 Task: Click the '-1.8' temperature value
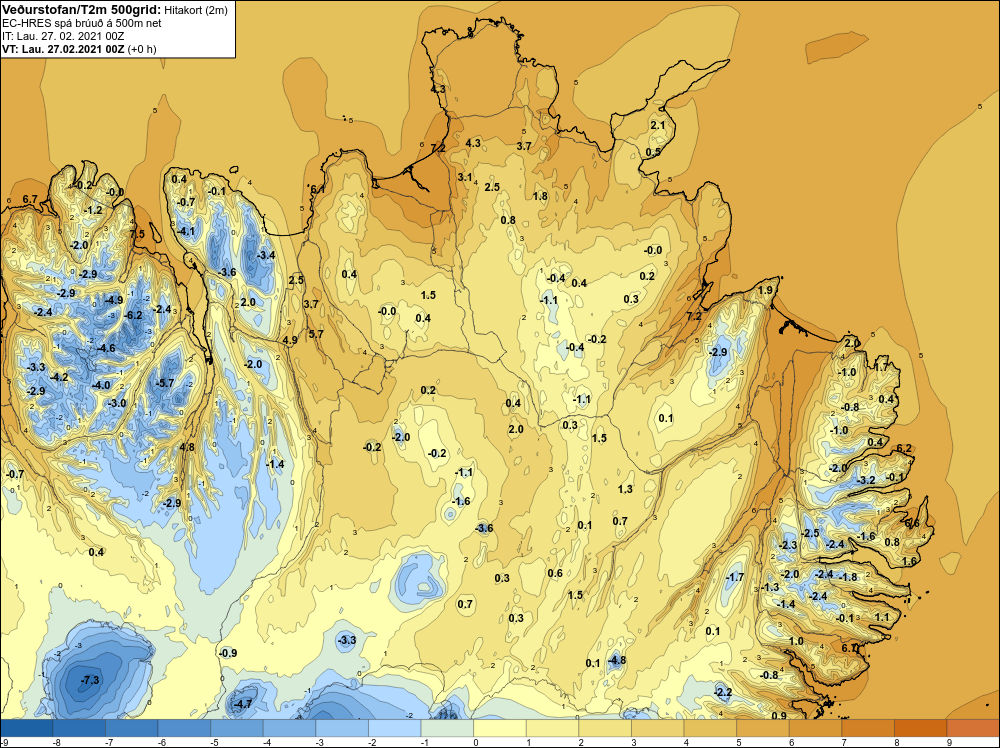848,577
